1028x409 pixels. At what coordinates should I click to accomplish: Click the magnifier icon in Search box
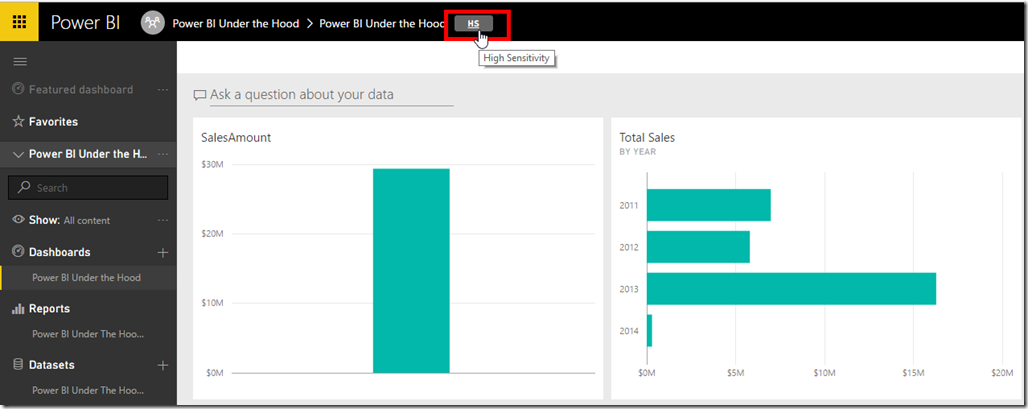[x=24, y=187]
